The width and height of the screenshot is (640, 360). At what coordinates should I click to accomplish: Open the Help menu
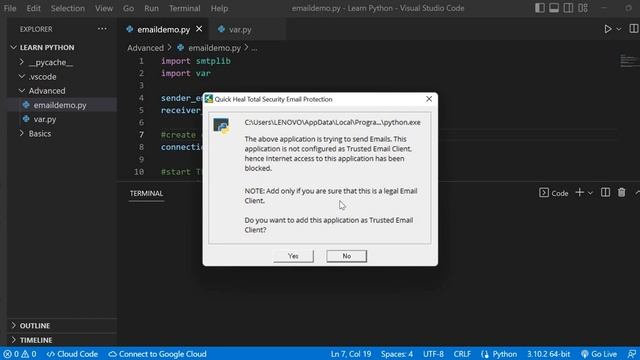[x=219, y=8]
